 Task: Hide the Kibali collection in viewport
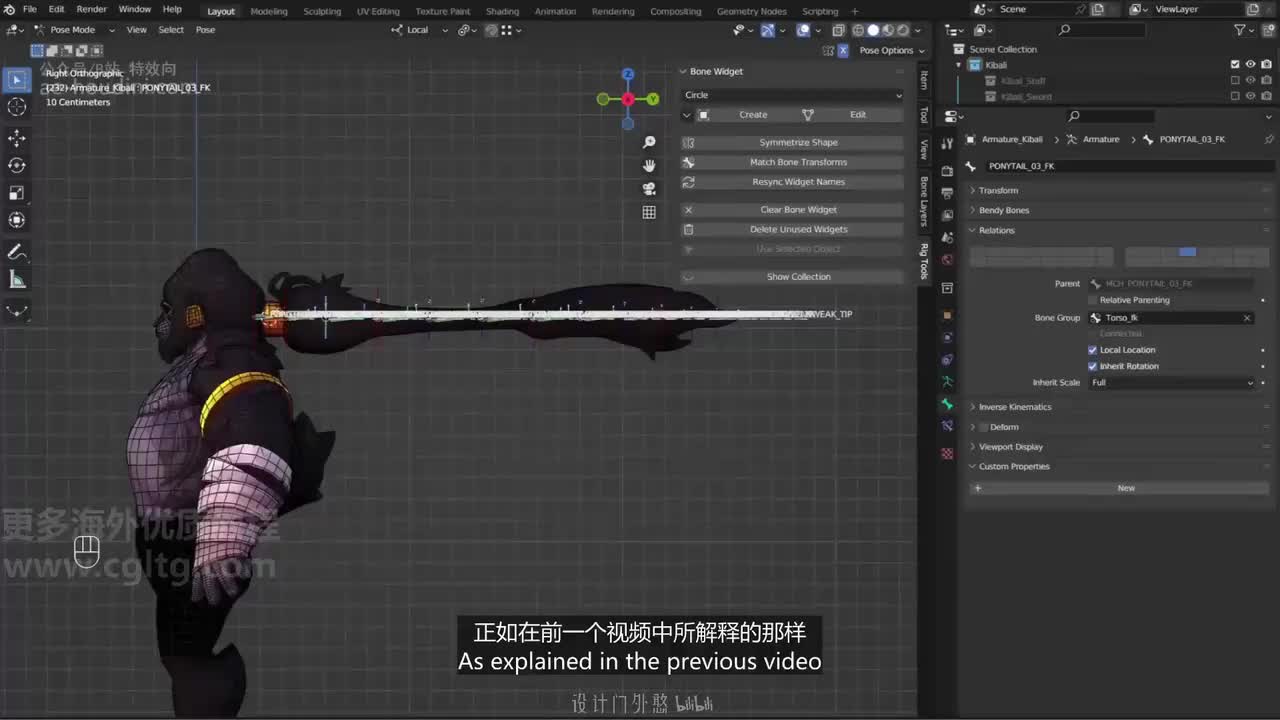pos(1250,65)
